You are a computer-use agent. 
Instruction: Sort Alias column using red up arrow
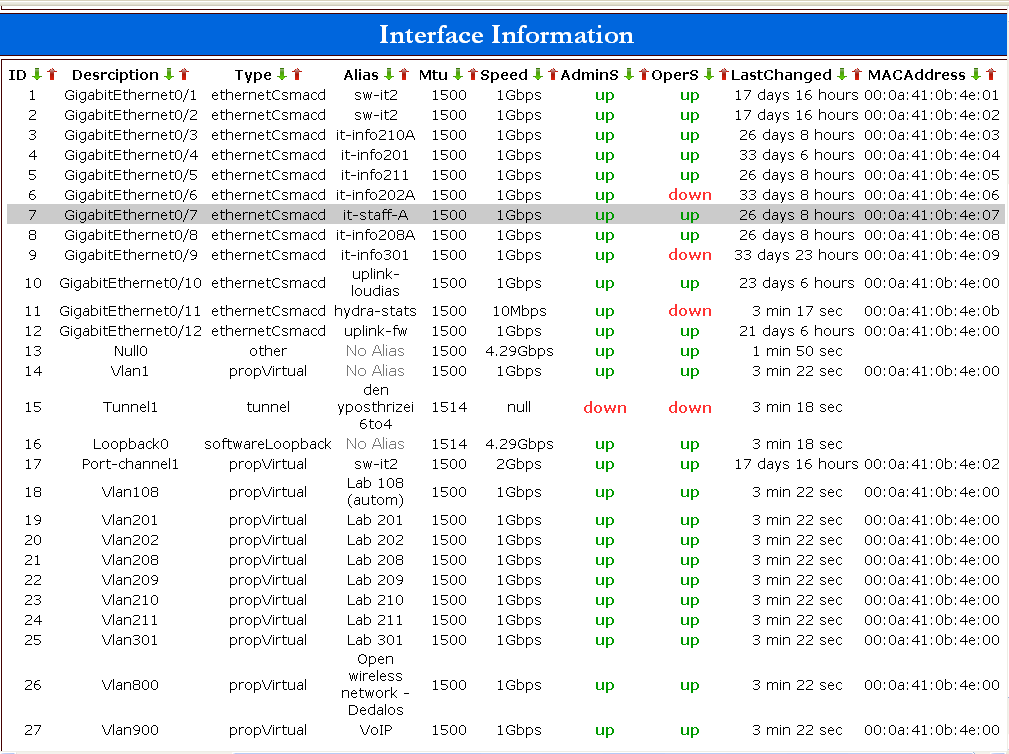tap(404, 75)
